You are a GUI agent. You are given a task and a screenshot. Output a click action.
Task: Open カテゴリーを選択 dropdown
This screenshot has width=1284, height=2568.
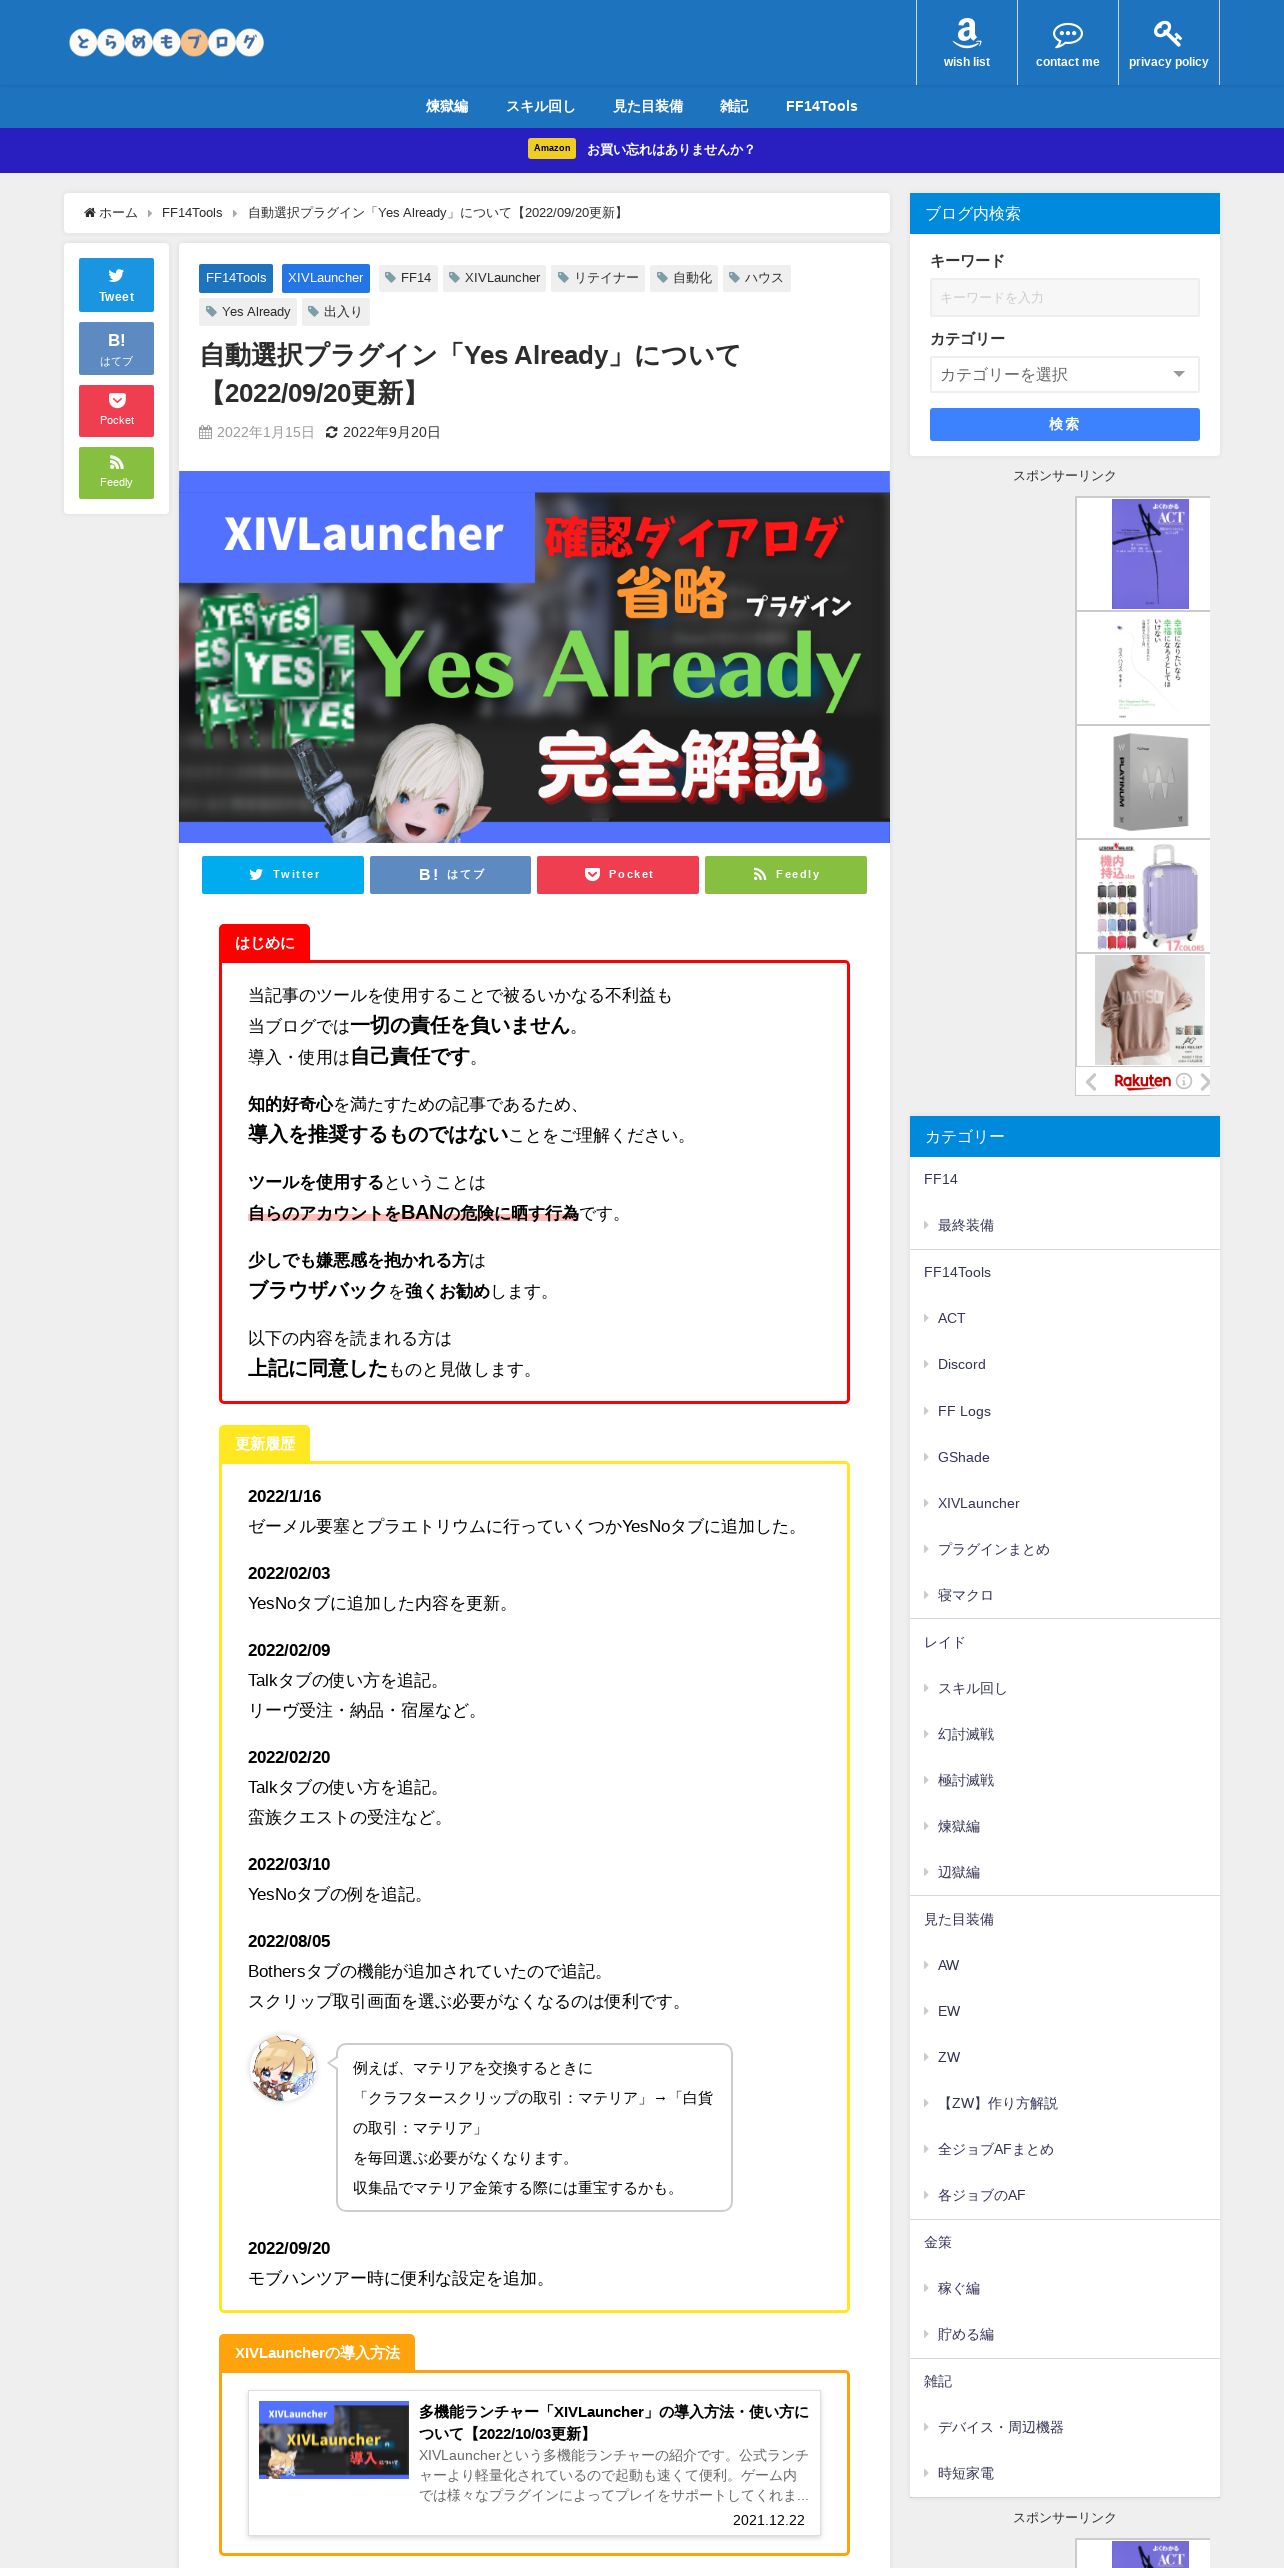pyautogui.click(x=1064, y=375)
